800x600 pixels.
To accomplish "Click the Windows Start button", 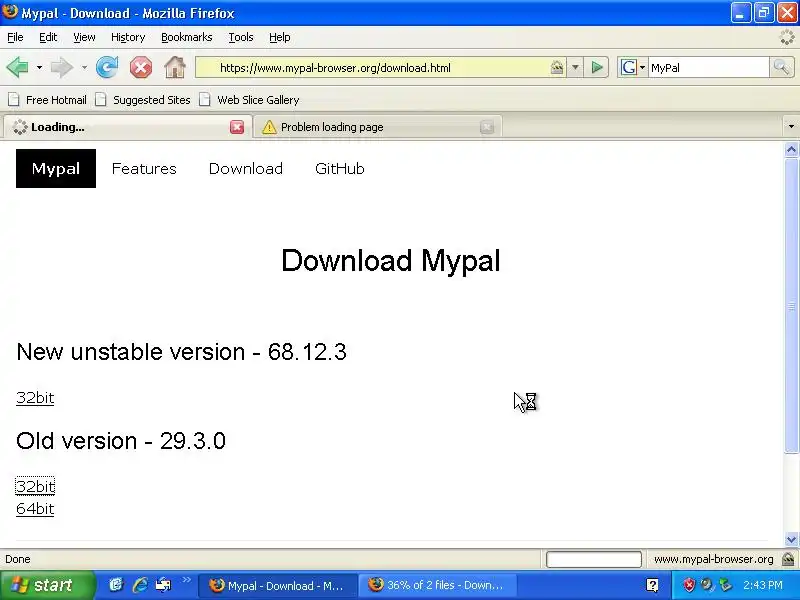I will tap(47, 585).
